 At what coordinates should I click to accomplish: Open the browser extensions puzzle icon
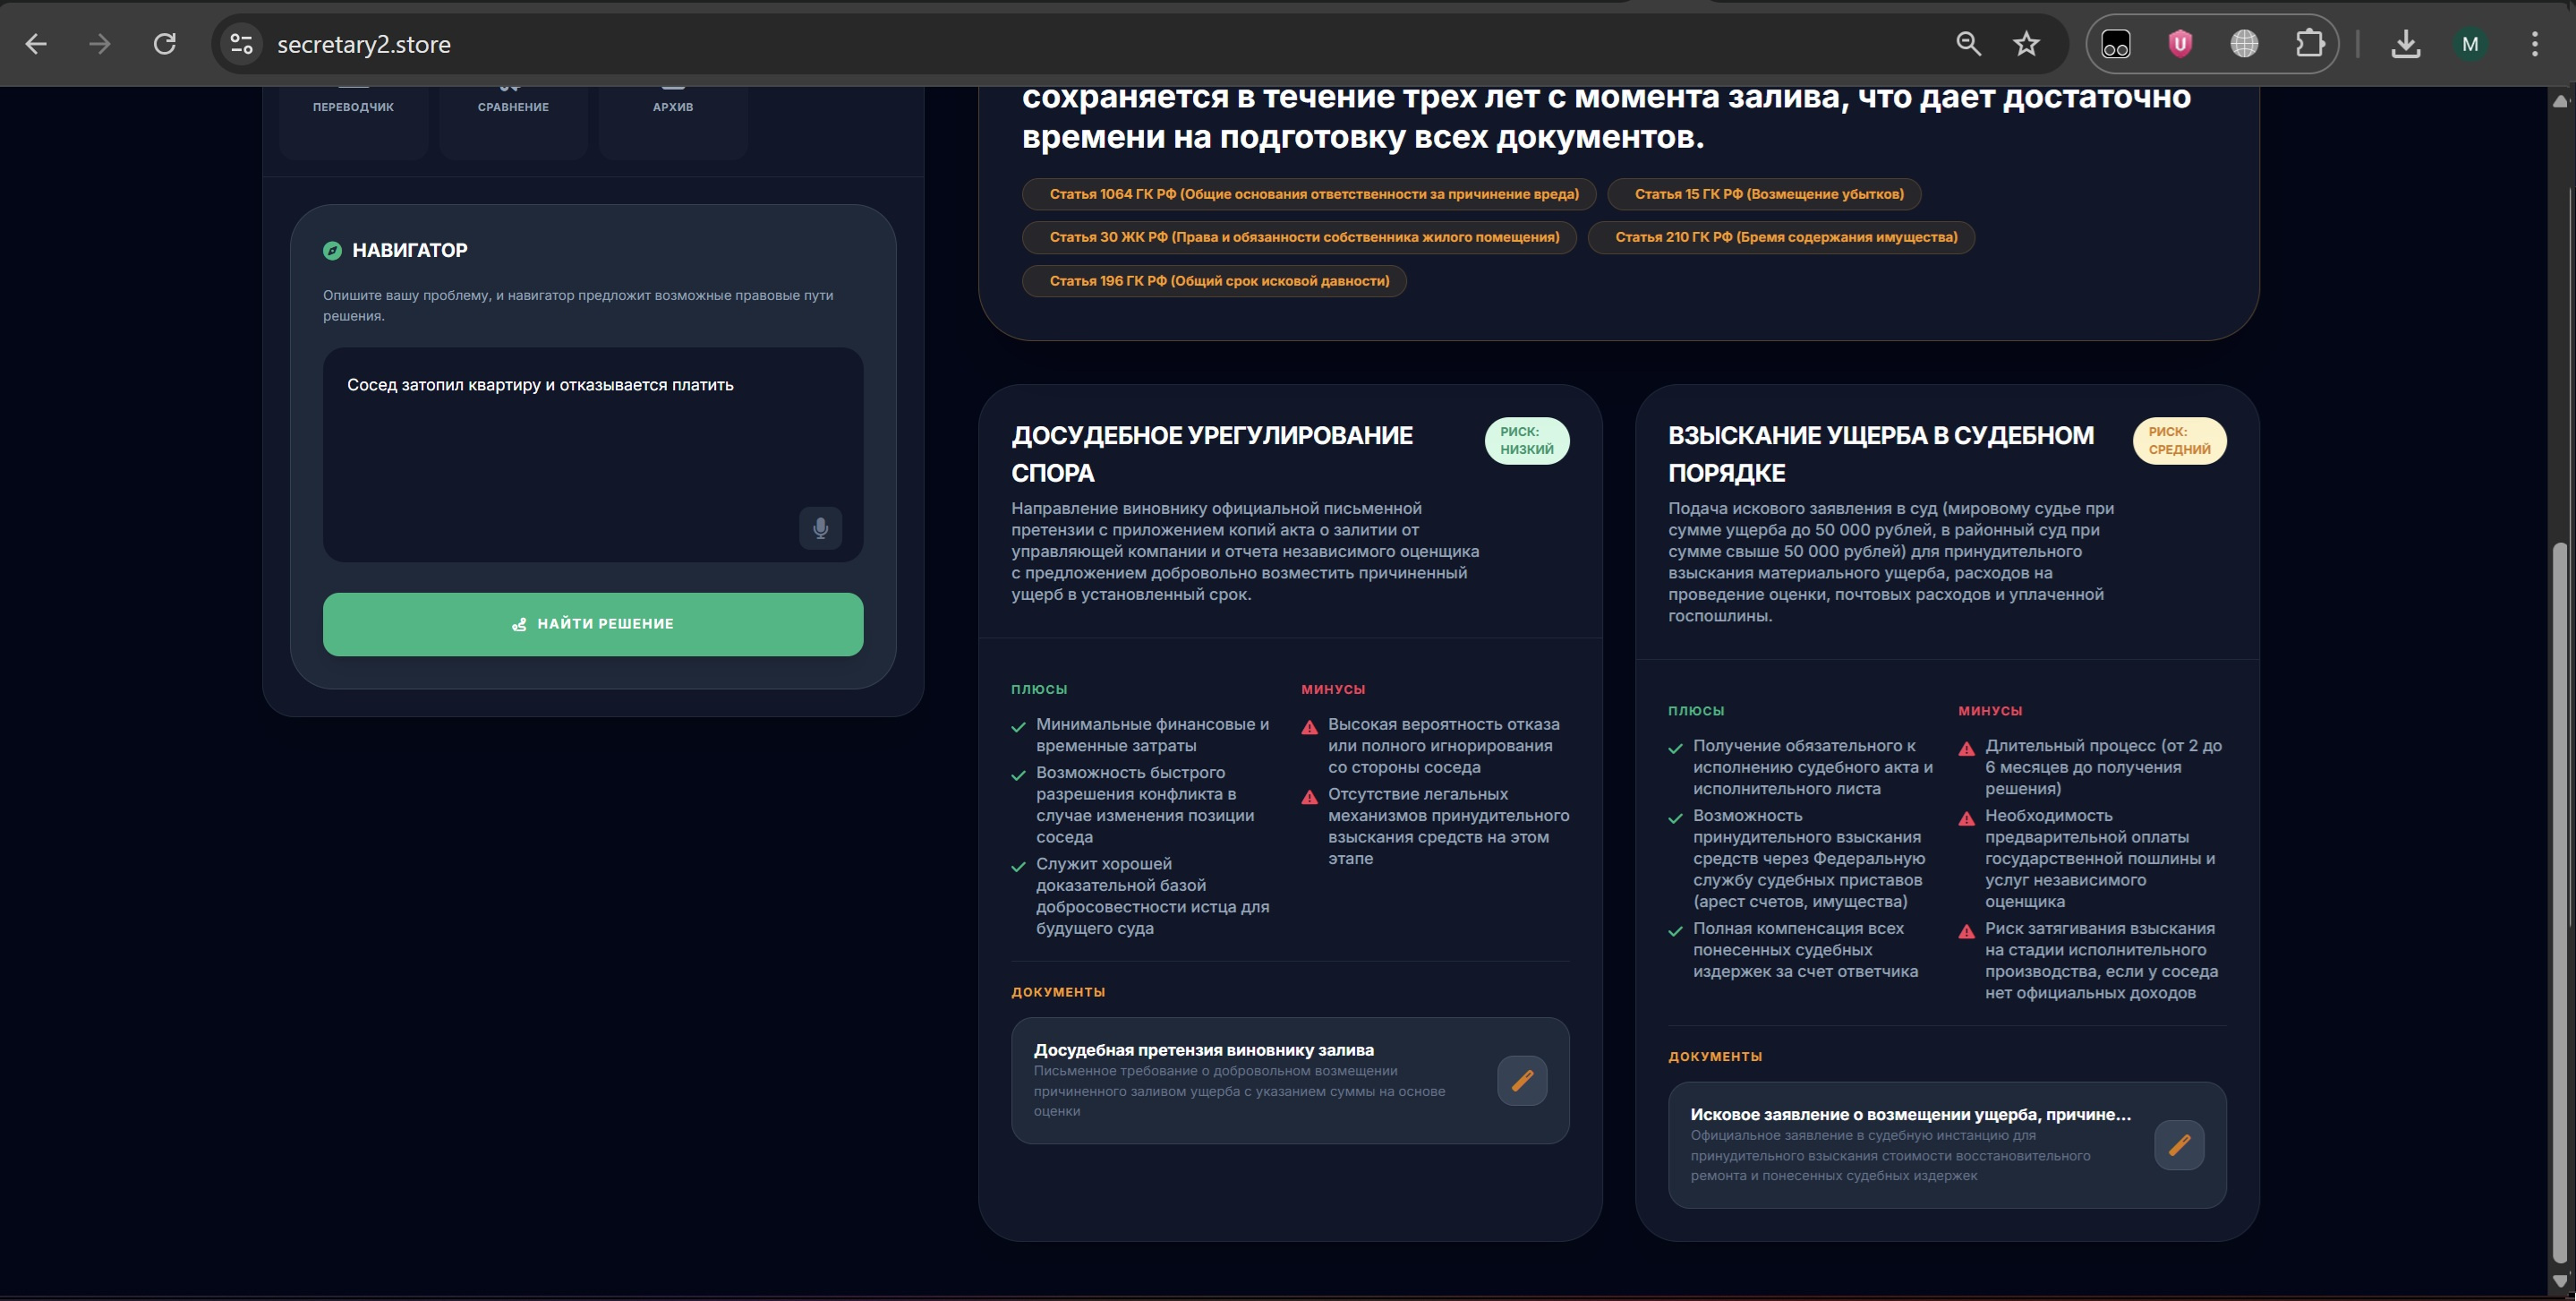[x=2309, y=44]
